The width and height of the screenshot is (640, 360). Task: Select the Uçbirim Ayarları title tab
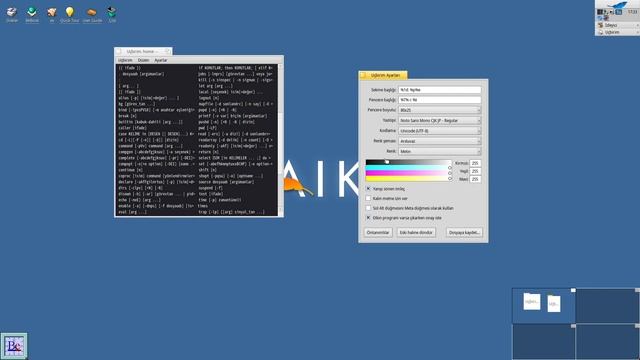(383, 75)
